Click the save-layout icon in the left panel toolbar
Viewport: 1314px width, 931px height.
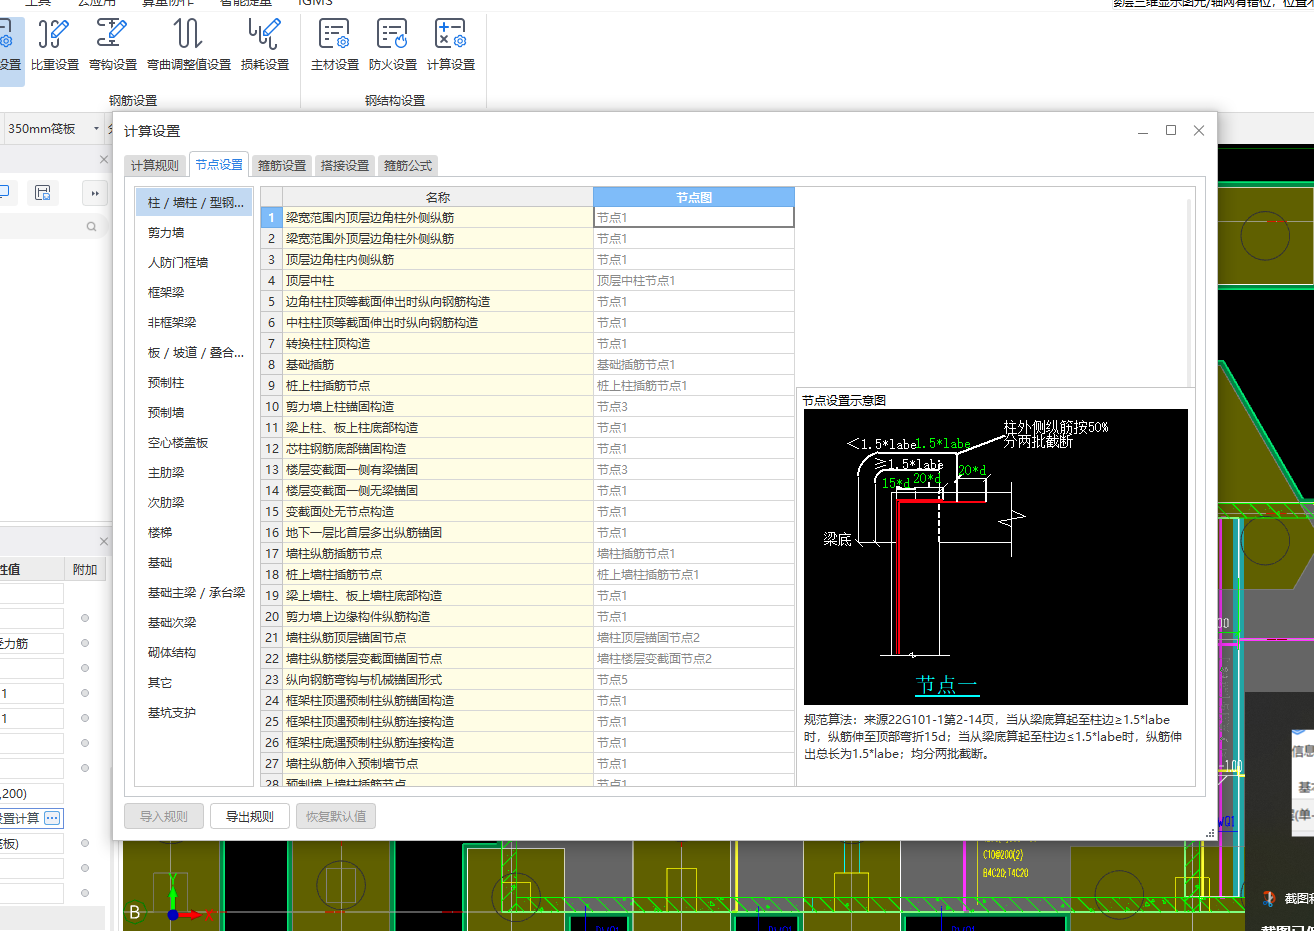point(42,193)
